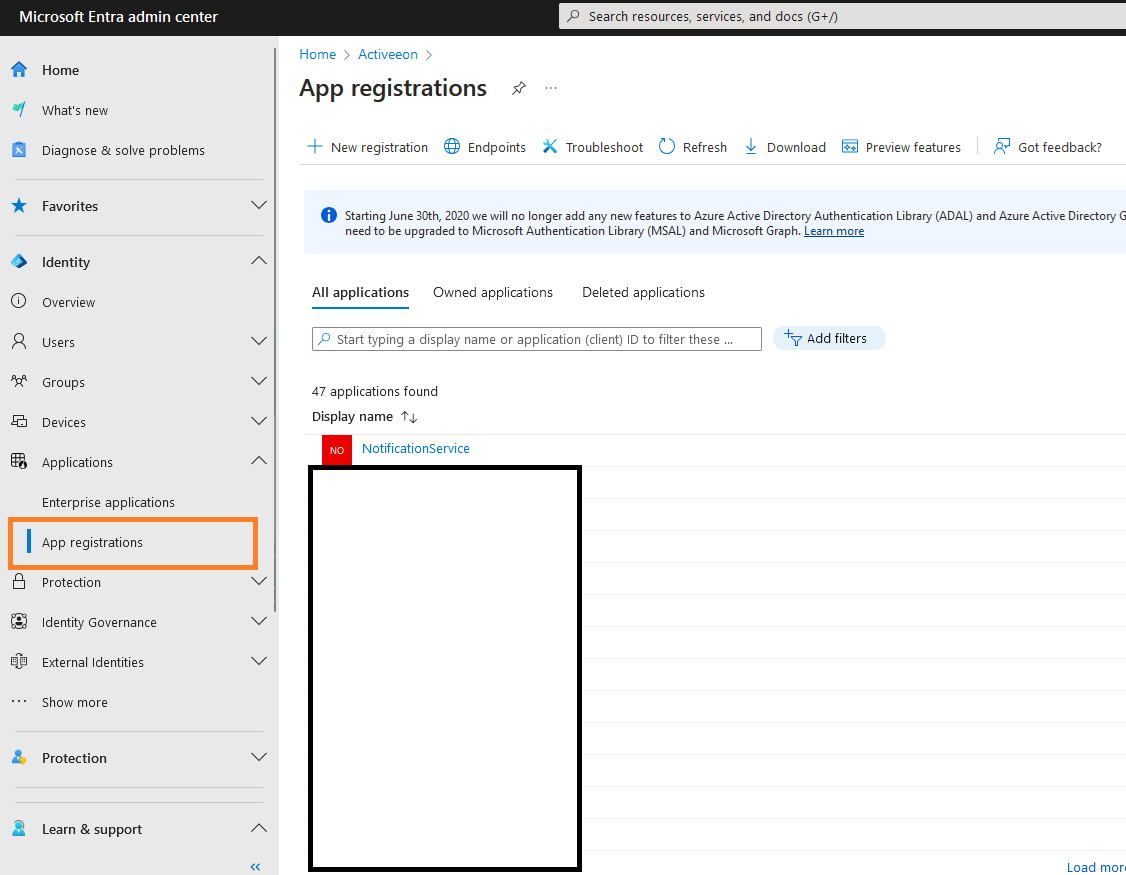The height and width of the screenshot is (875, 1126).
Task: Click the Add filters button
Action: tap(829, 338)
